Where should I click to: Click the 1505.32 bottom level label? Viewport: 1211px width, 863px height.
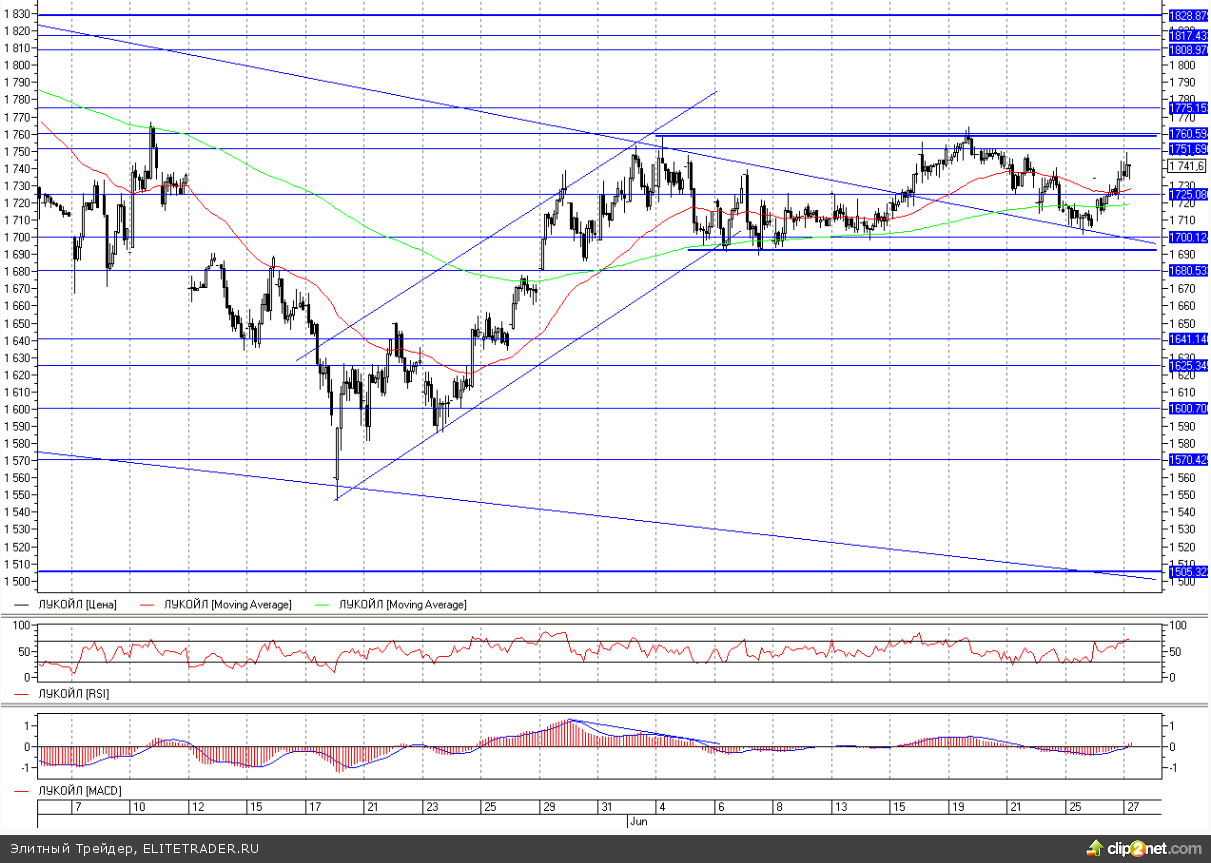pyautogui.click(x=1188, y=572)
